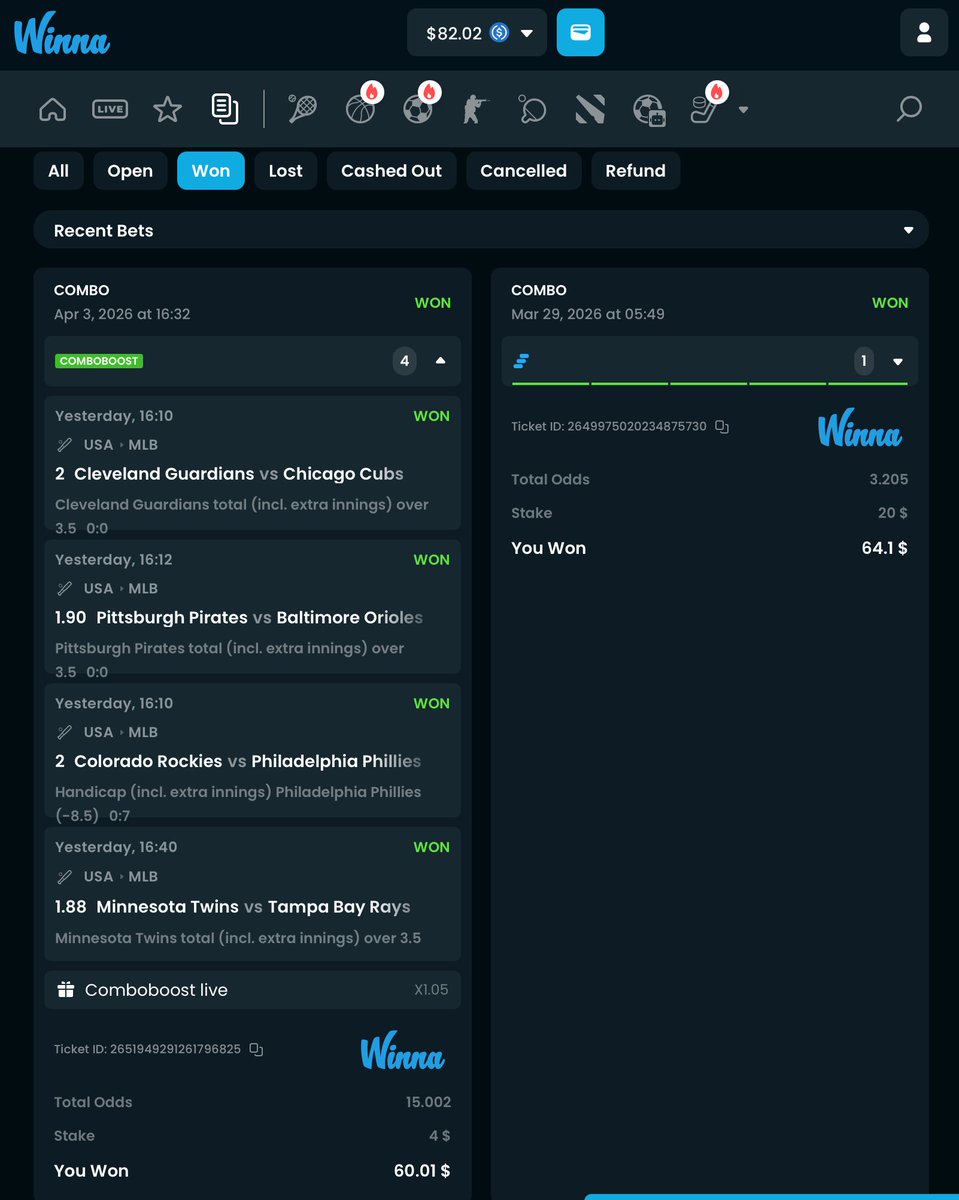Click the baseball icon in the Rockies bet row
Image resolution: width=959 pixels, height=1200 pixels.
coord(64,733)
